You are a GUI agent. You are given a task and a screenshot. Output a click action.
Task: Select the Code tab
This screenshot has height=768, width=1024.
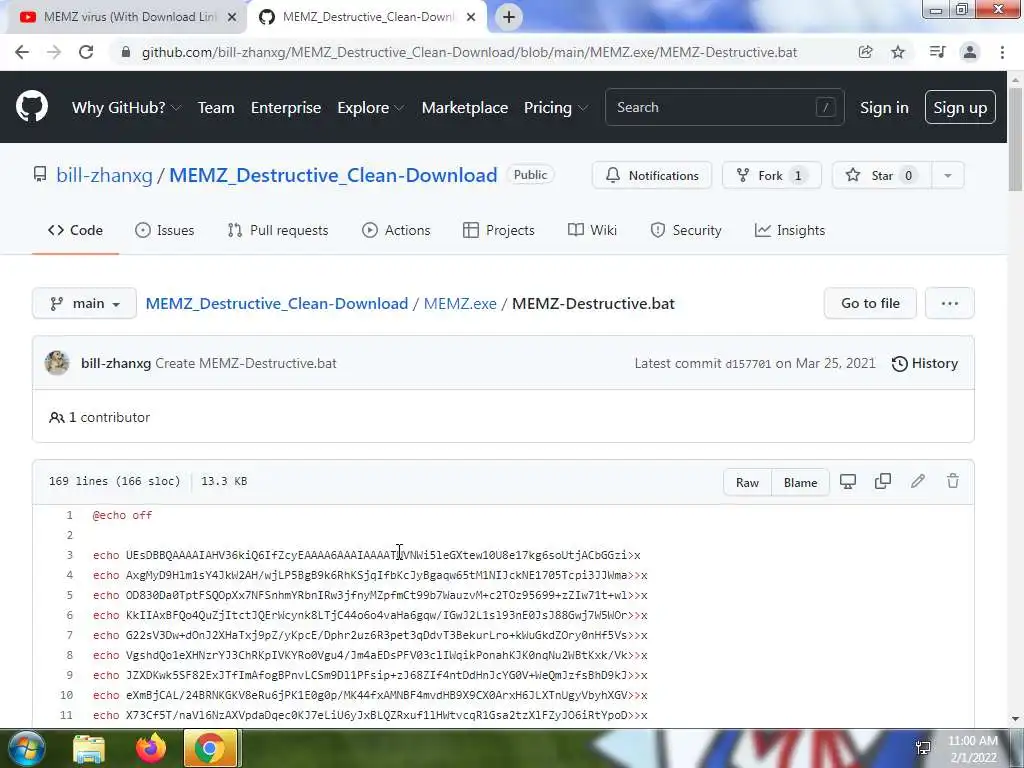tap(75, 230)
